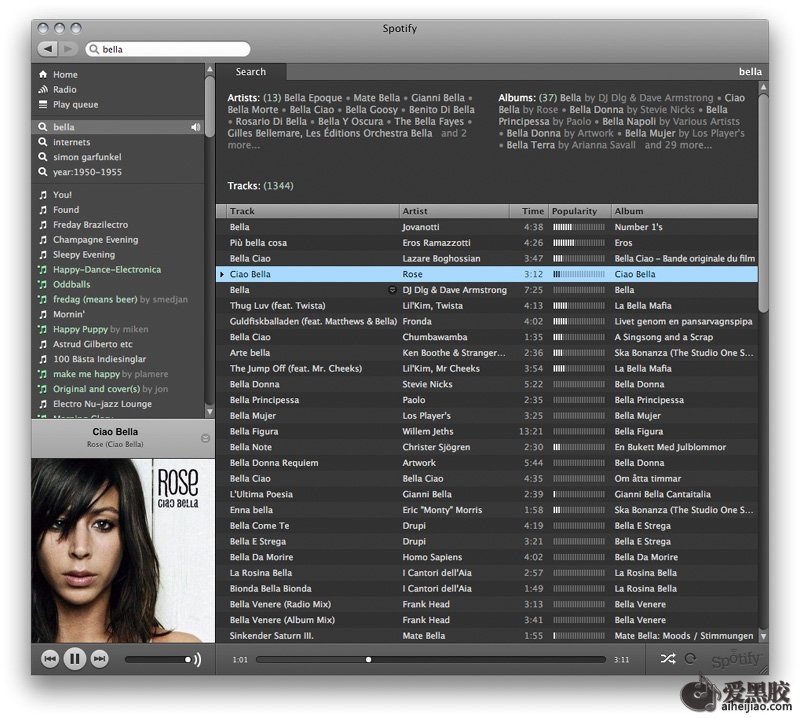Sort by Time column header

coord(529,211)
